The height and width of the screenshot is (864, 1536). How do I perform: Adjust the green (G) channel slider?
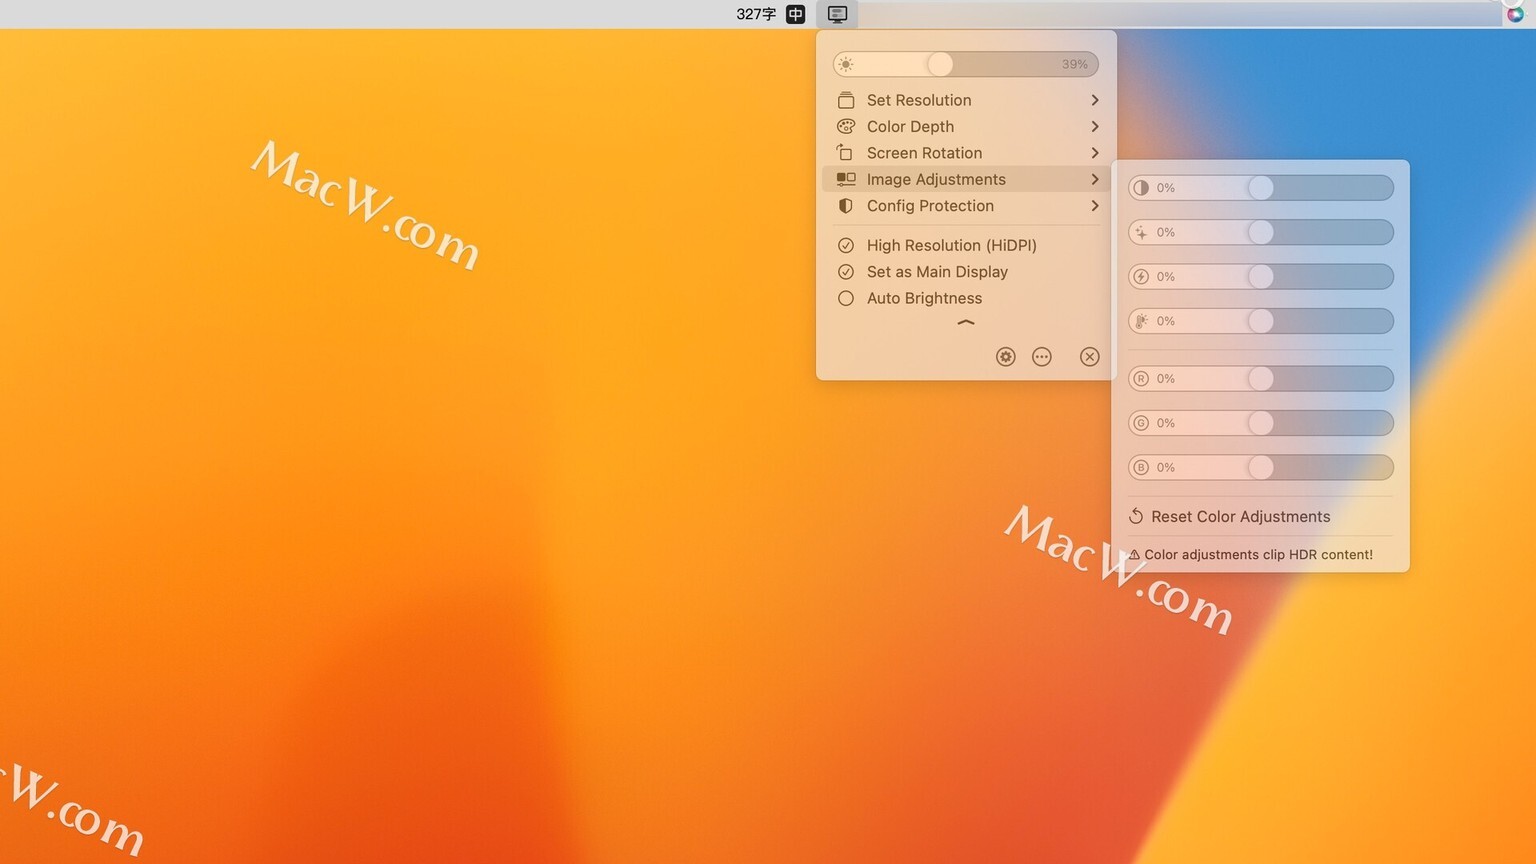(x=1261, y=423)
